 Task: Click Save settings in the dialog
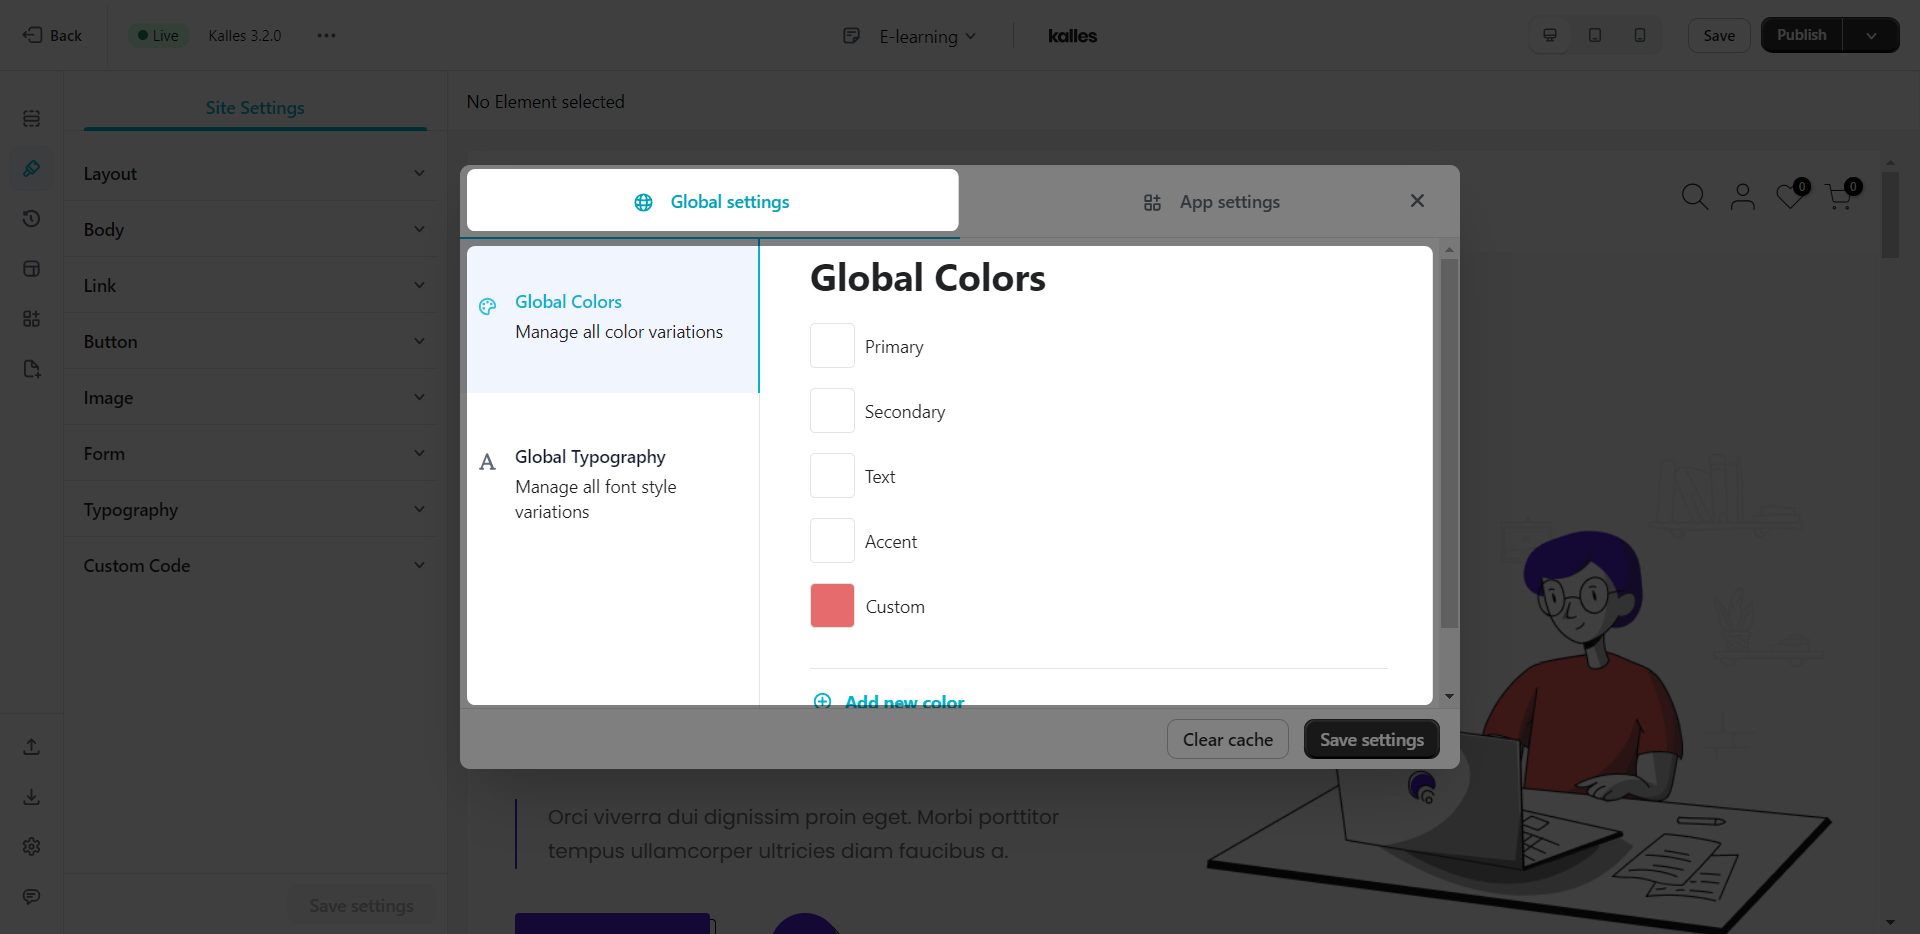click(1371, 739)
